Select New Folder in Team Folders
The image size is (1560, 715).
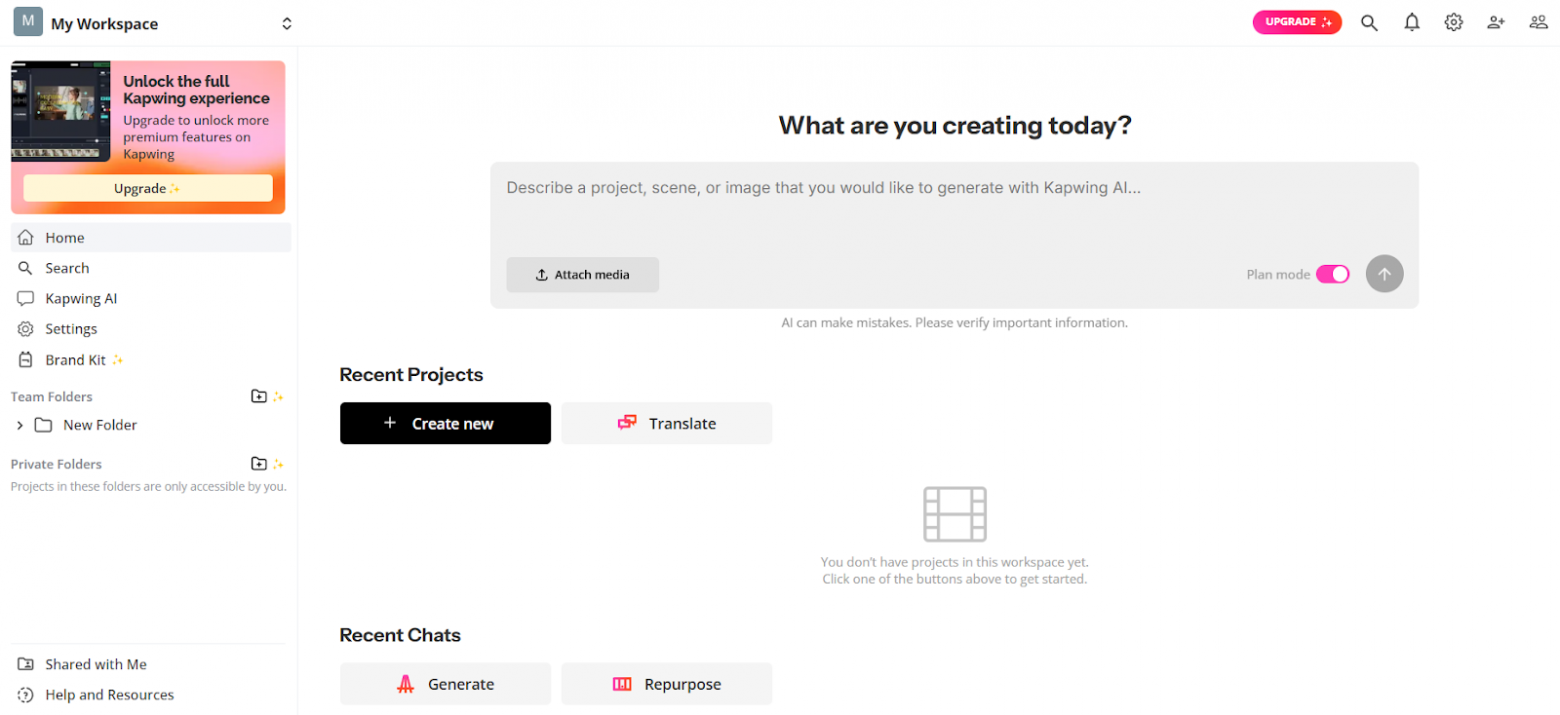click(99, 425)
